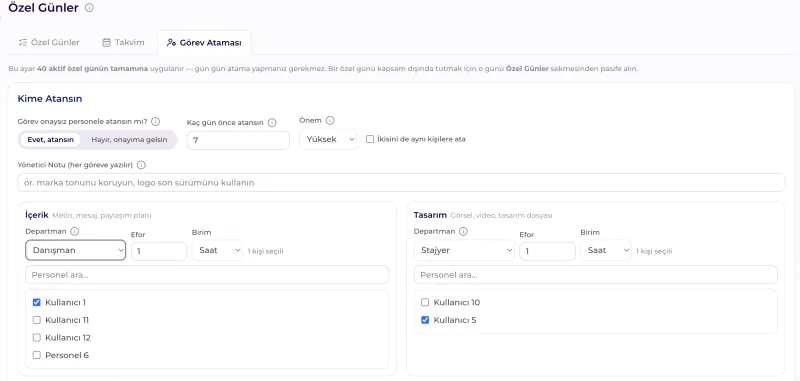Click 'Personel ara...' search in İçerik panel
The image size is (800, 381).
point(207,275)
